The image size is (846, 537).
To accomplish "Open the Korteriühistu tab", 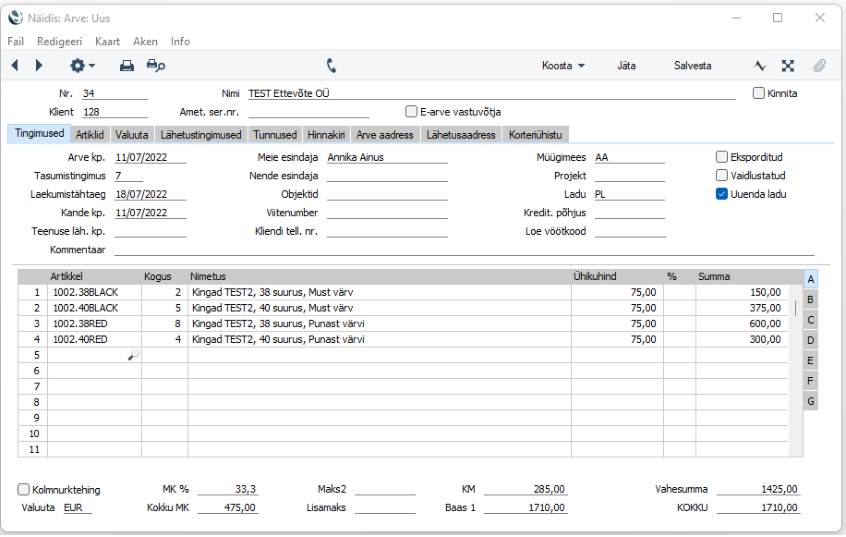I will pyautogui.click(x=535, y=135).
